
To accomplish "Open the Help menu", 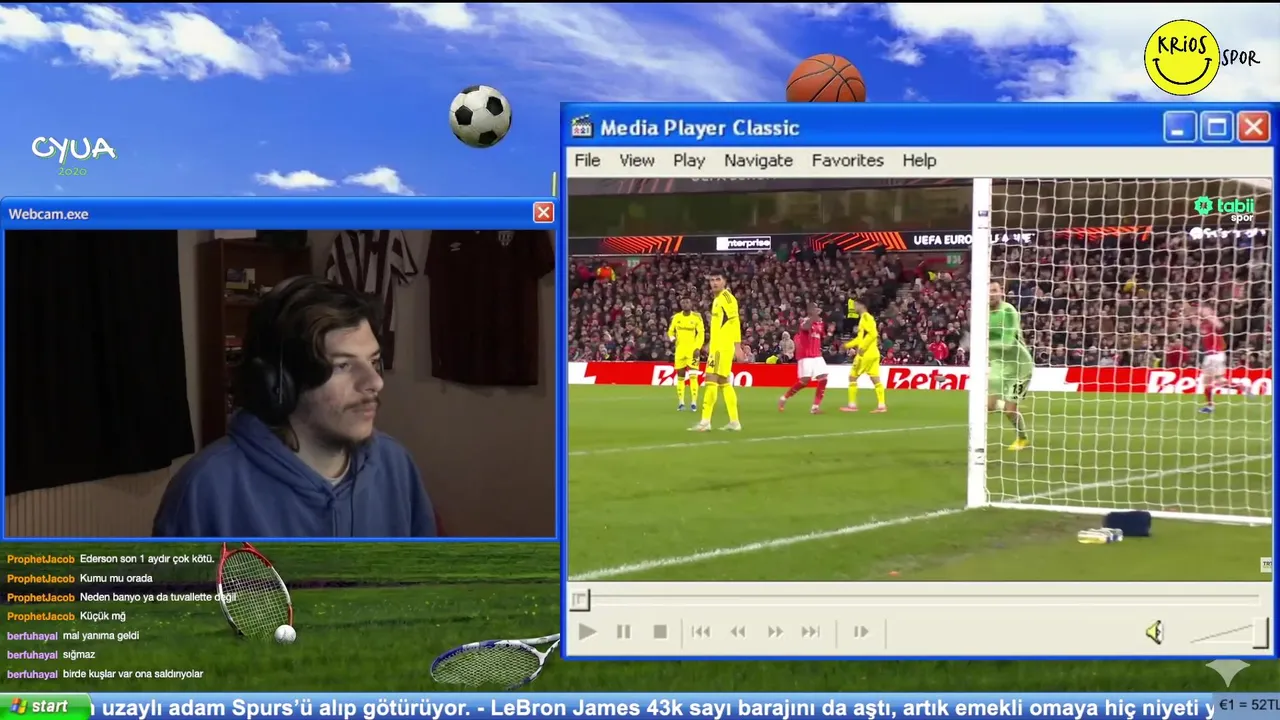I will [x=919, y=160].
